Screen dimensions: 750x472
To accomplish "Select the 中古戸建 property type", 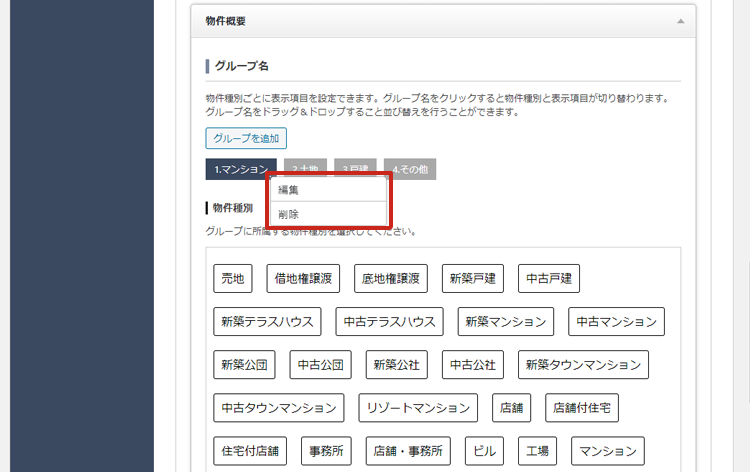I will (549, 279).
